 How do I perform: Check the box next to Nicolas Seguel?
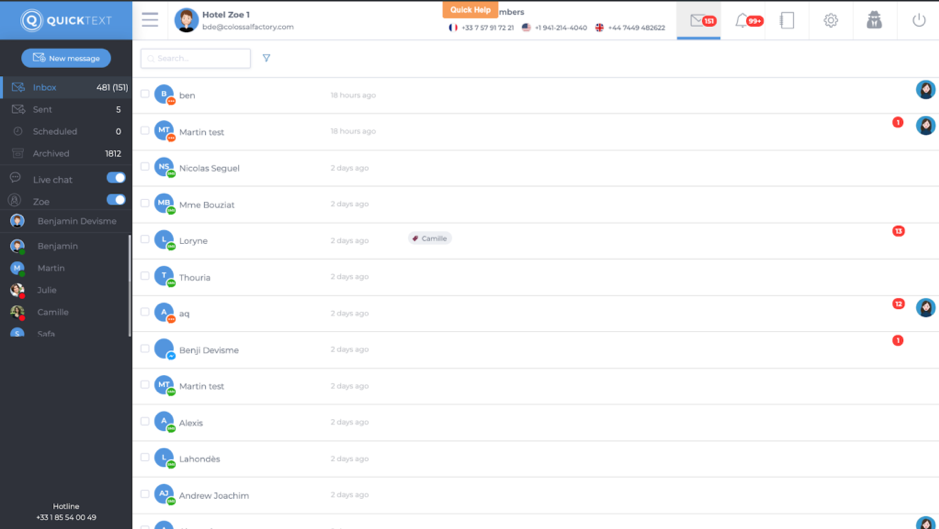coord(145,167)
